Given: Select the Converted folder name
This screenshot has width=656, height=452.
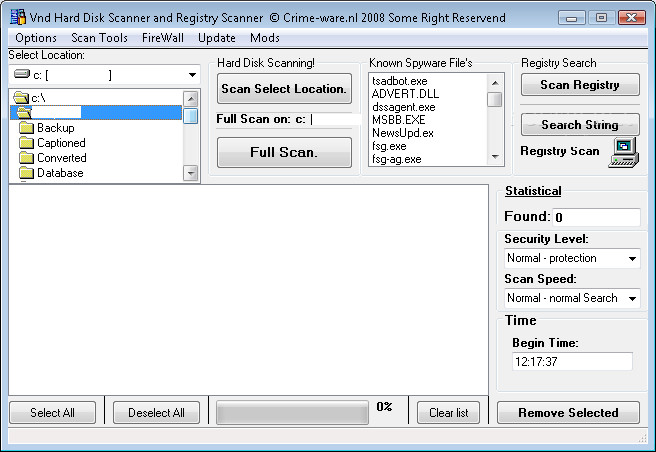Looking at the screenshot, I should [x=62, y=158].
